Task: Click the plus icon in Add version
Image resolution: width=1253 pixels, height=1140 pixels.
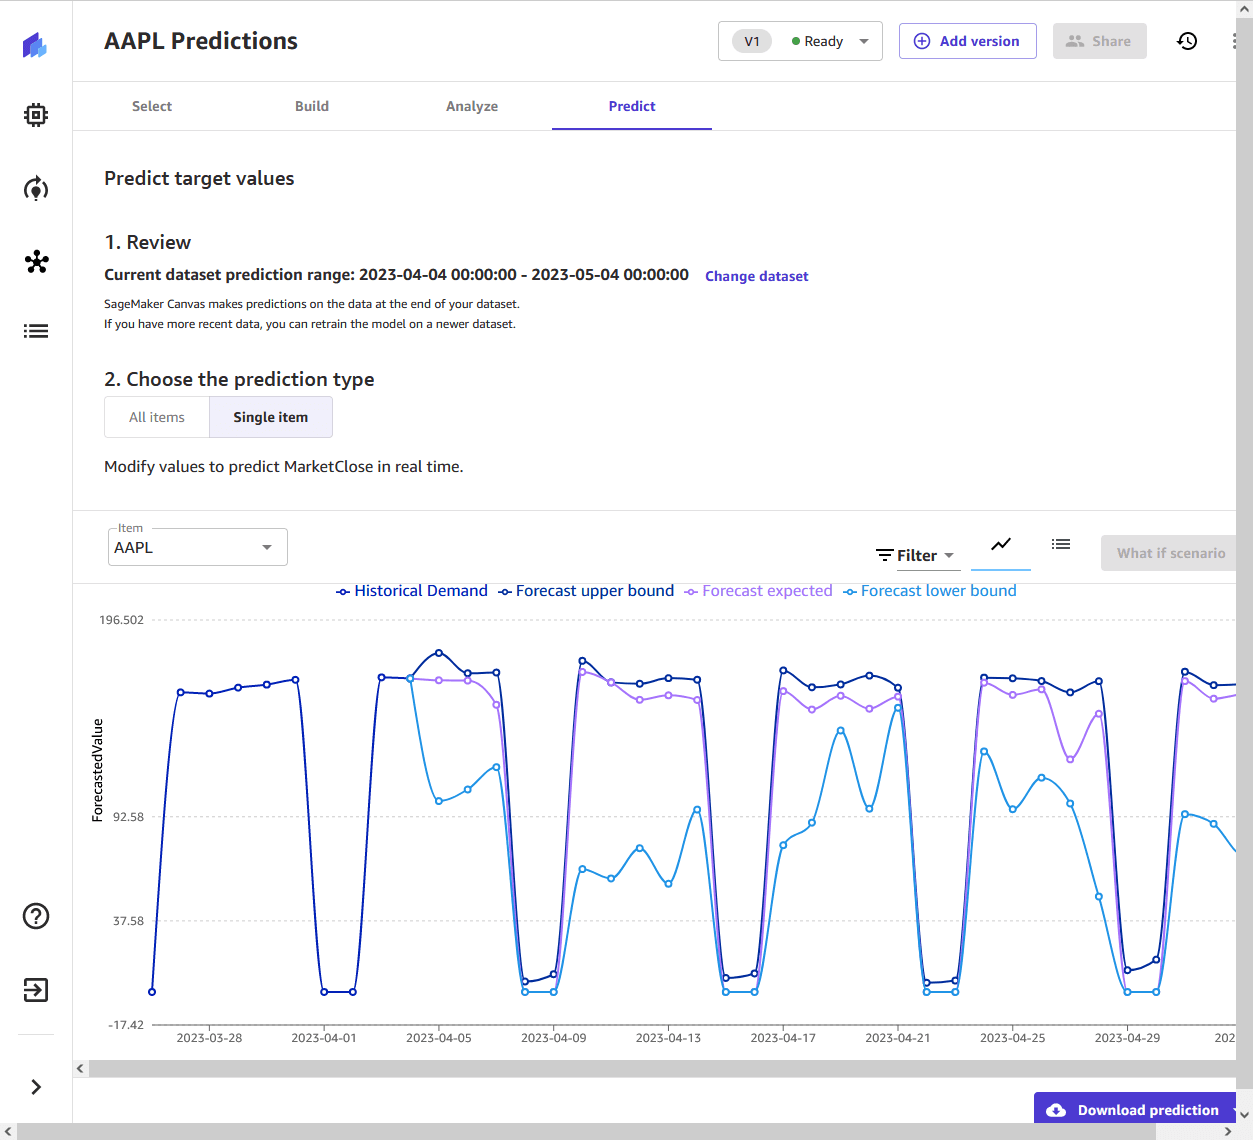Action: (x=922, y=41)
